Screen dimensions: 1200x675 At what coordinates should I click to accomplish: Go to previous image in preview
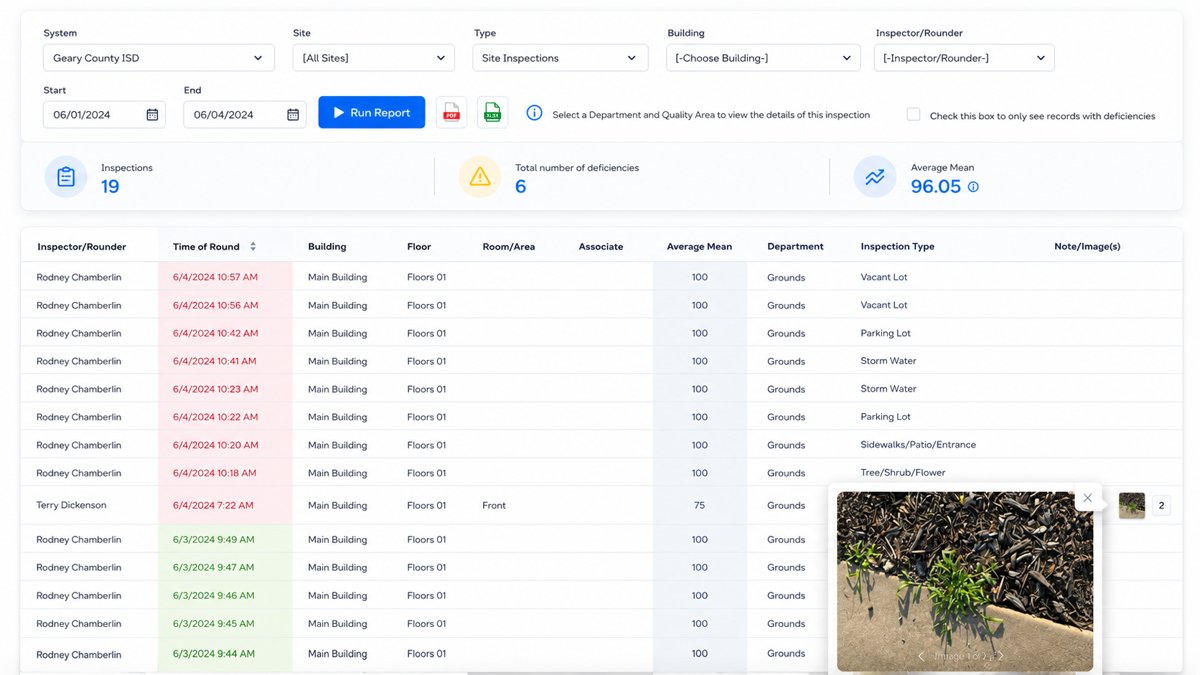pyautogui.click(x=921, y=656)
